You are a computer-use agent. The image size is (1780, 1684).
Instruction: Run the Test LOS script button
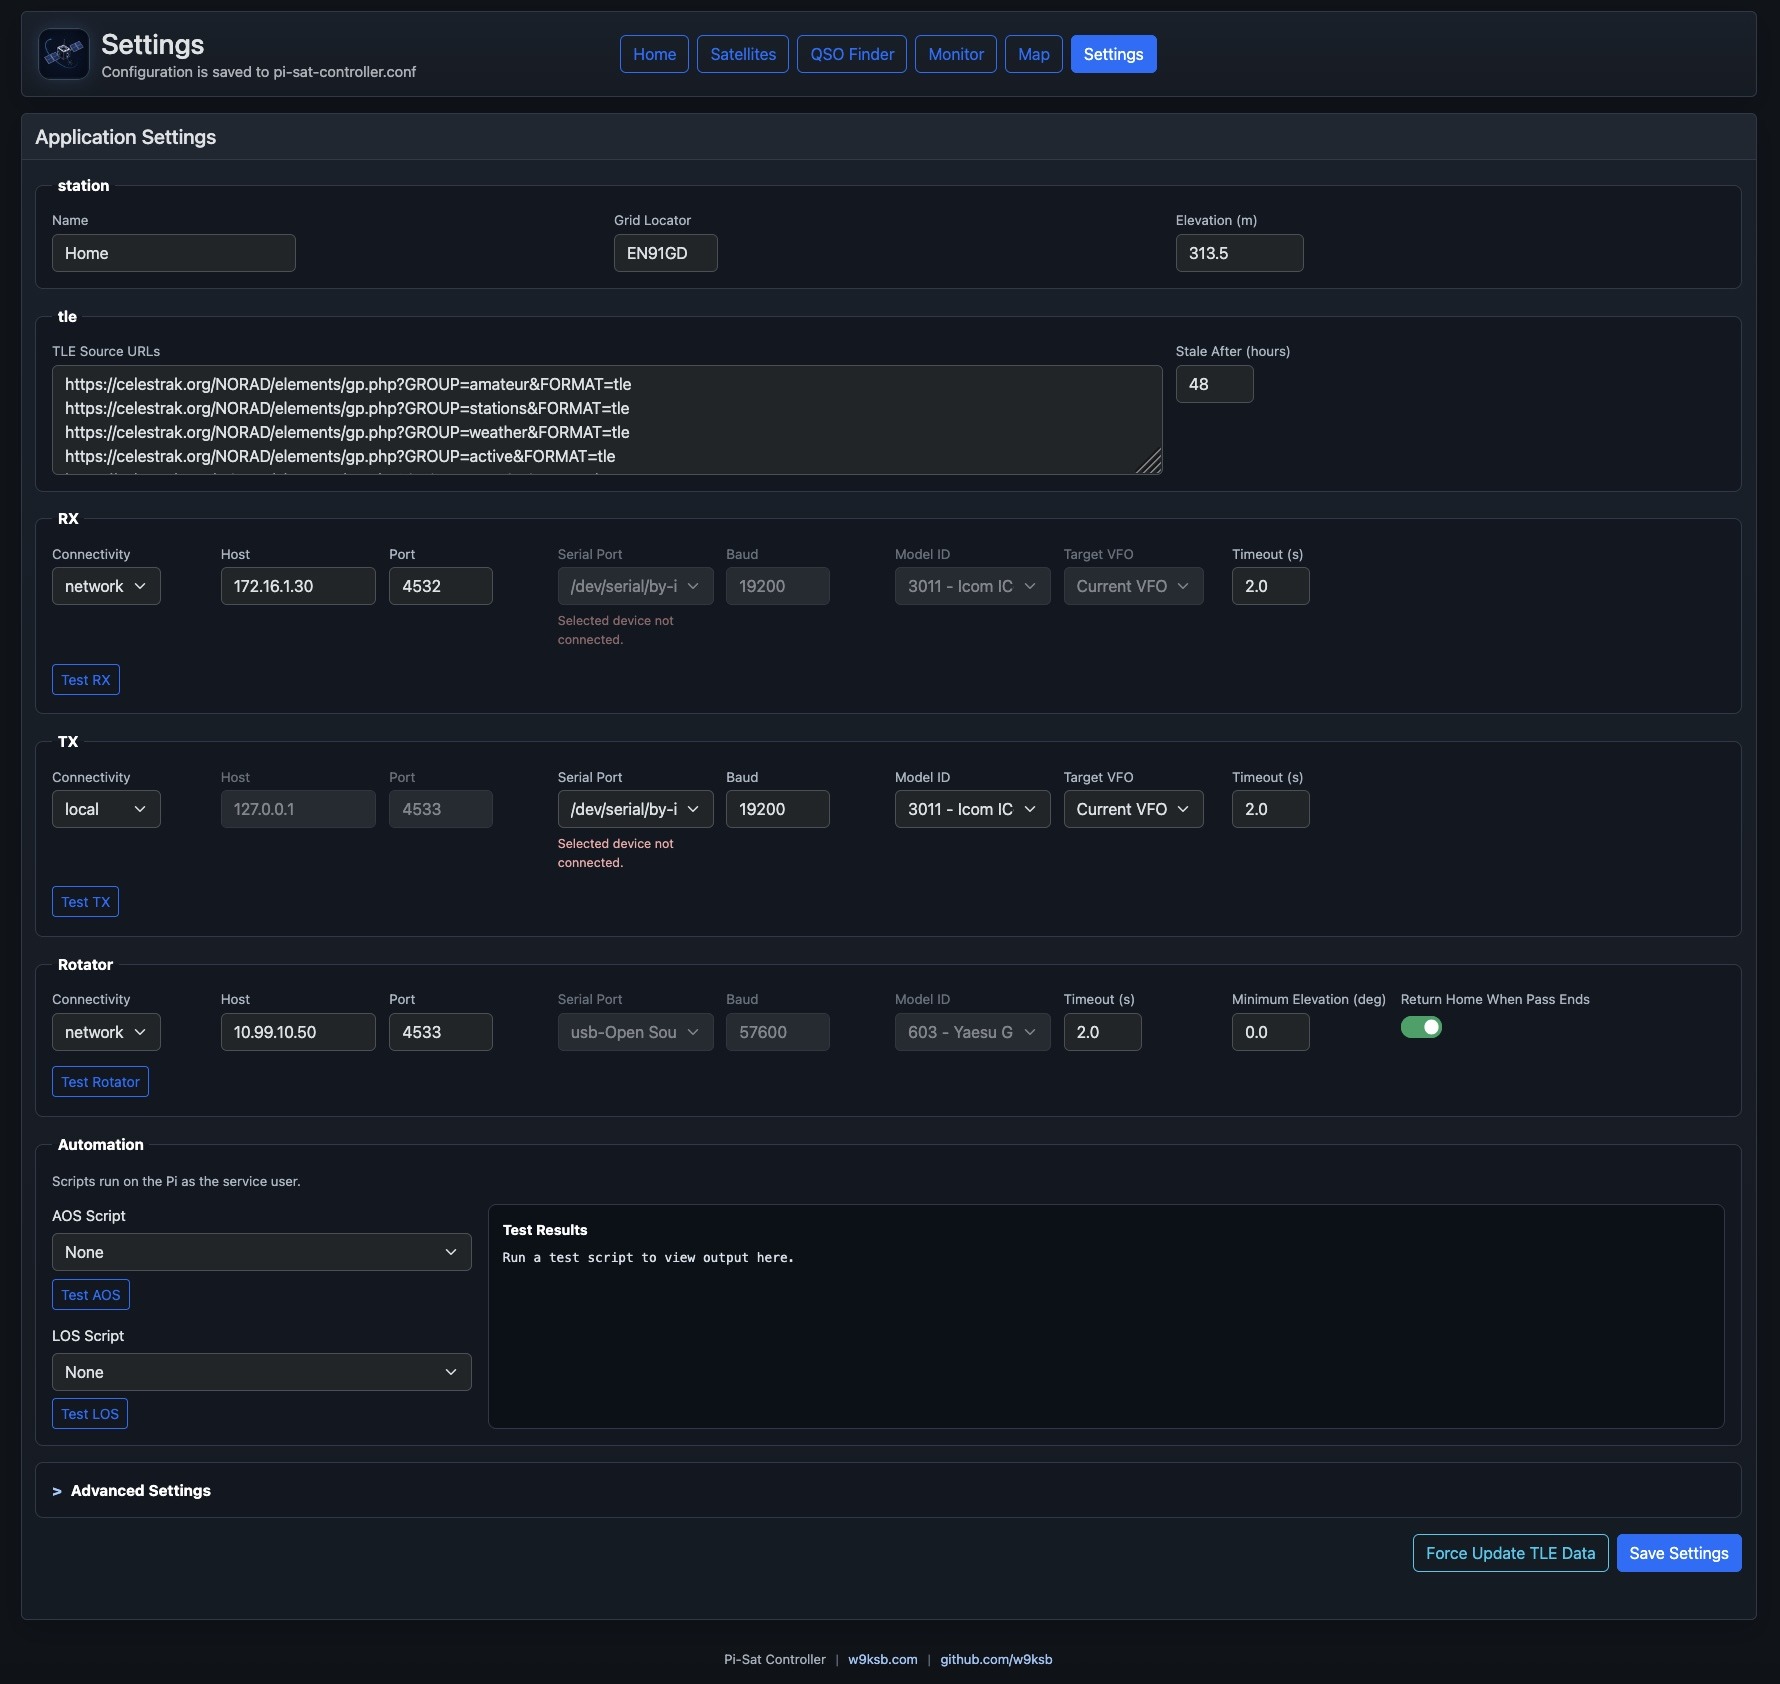pos(90,1414)
